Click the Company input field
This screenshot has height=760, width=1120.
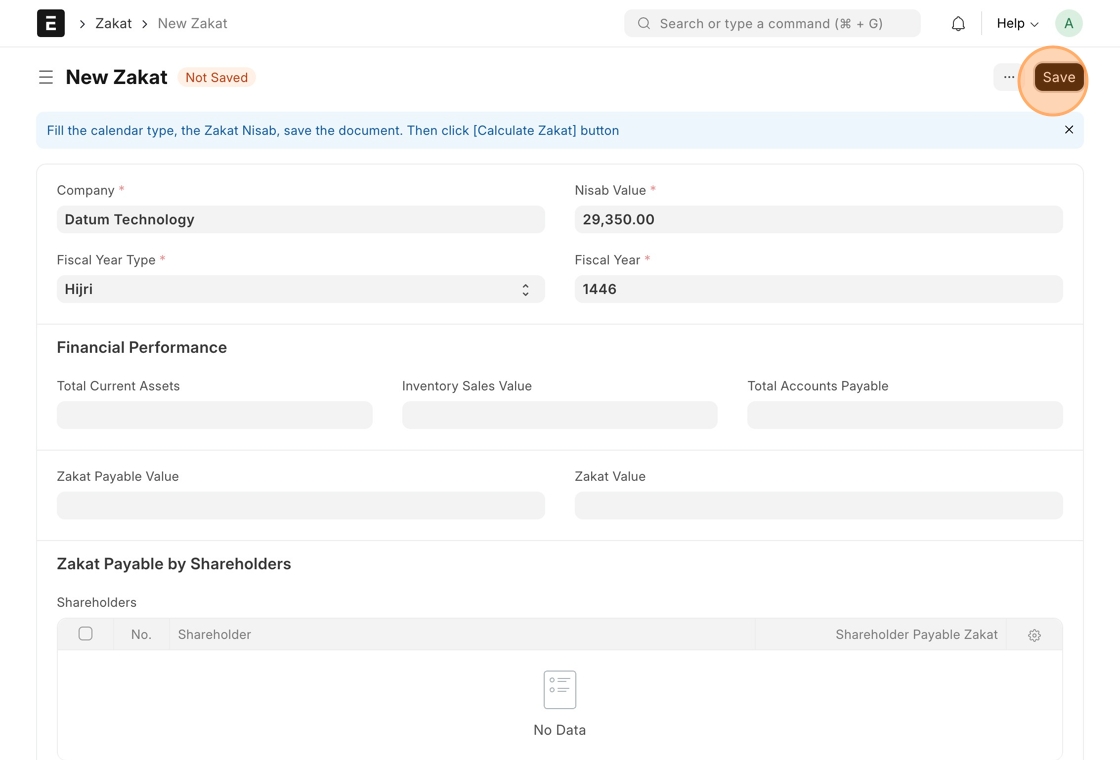pyautogui.click(x=300, y=219)
